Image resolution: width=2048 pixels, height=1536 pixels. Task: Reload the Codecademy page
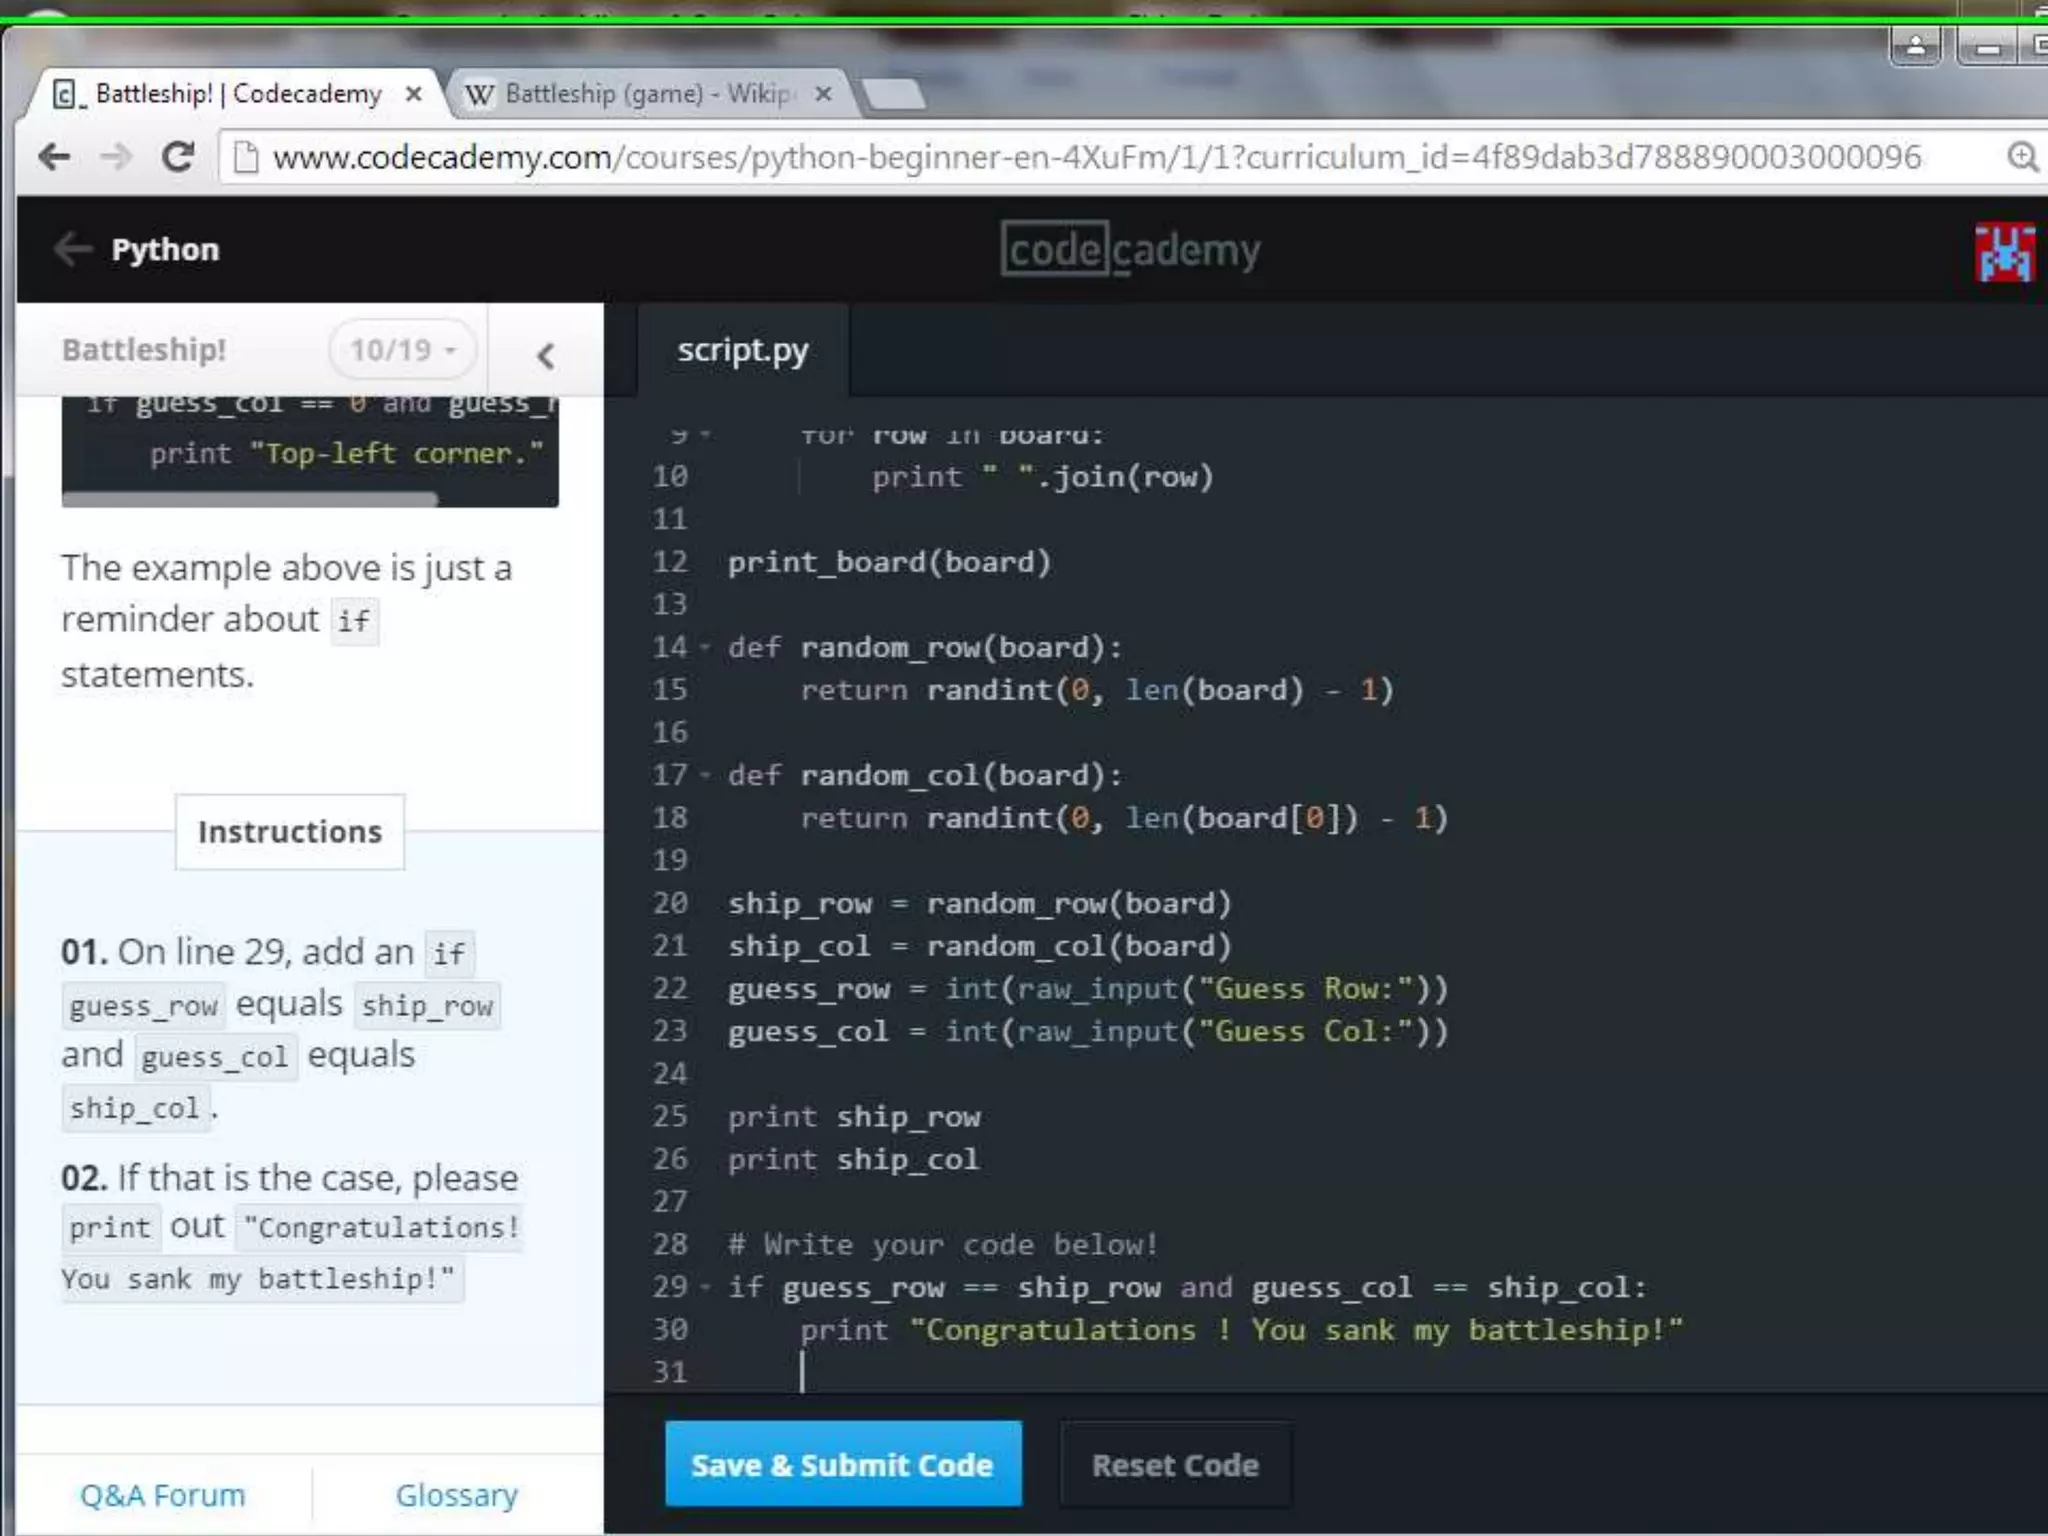click(x=178, y=157)
